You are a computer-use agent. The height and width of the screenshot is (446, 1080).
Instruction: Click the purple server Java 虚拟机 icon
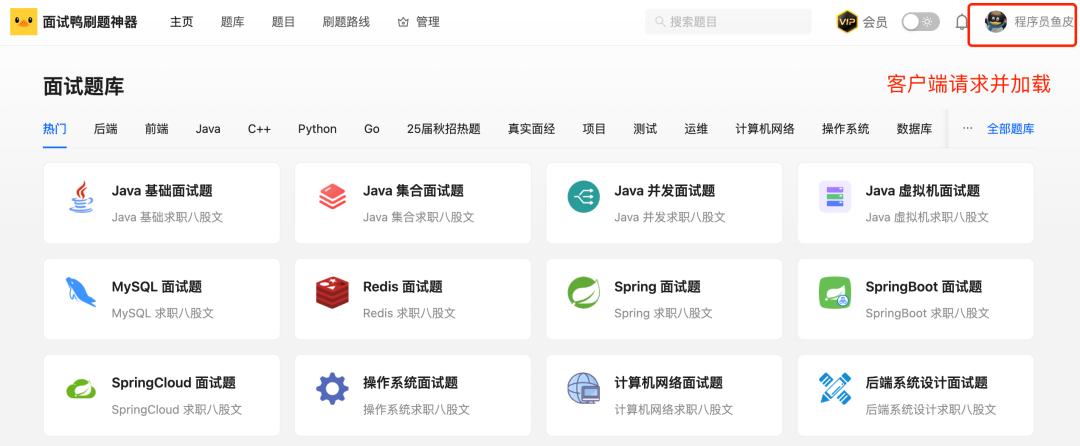coord(835,197)
